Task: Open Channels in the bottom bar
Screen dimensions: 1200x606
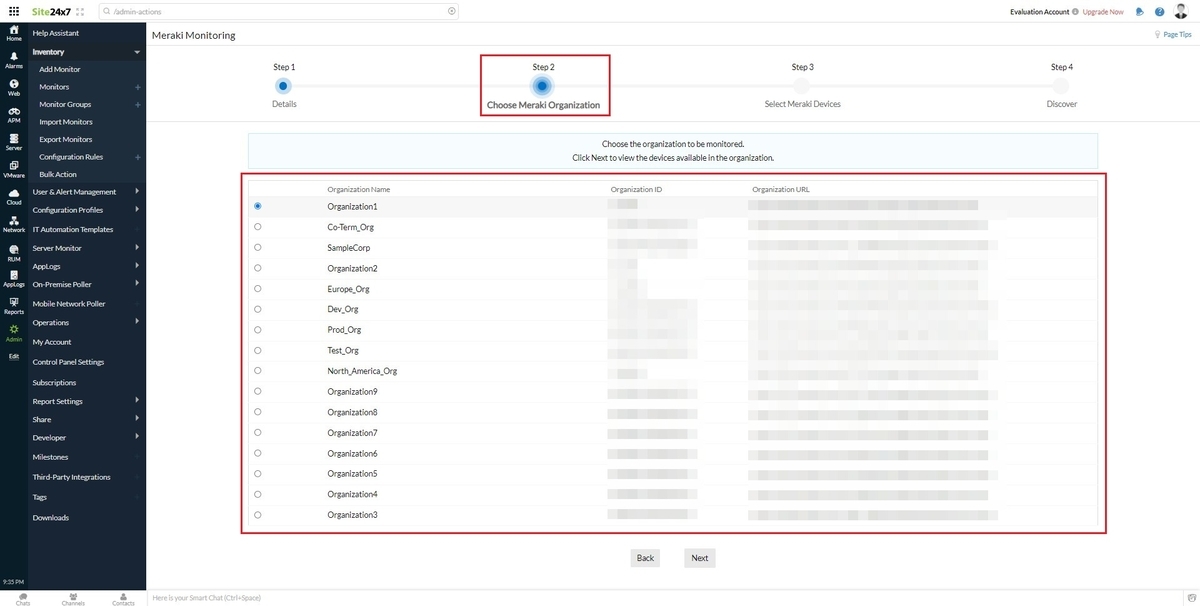Action: [73, 598]
